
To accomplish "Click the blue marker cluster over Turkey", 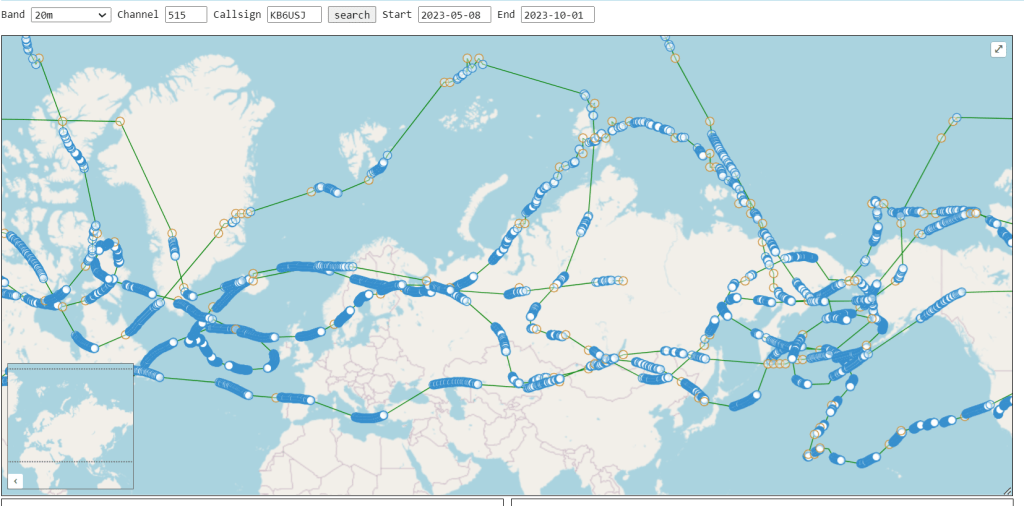I will click(455, 383).
